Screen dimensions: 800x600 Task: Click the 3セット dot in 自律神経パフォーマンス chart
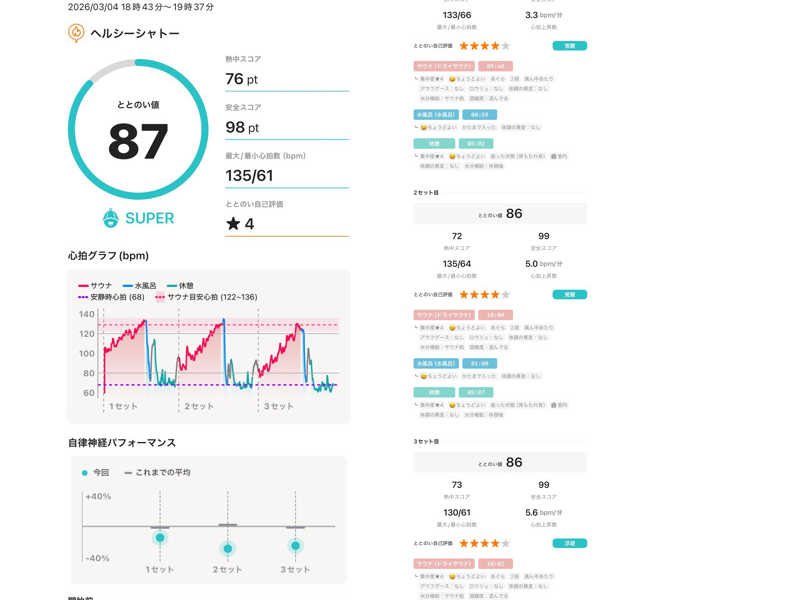point(295,545)
